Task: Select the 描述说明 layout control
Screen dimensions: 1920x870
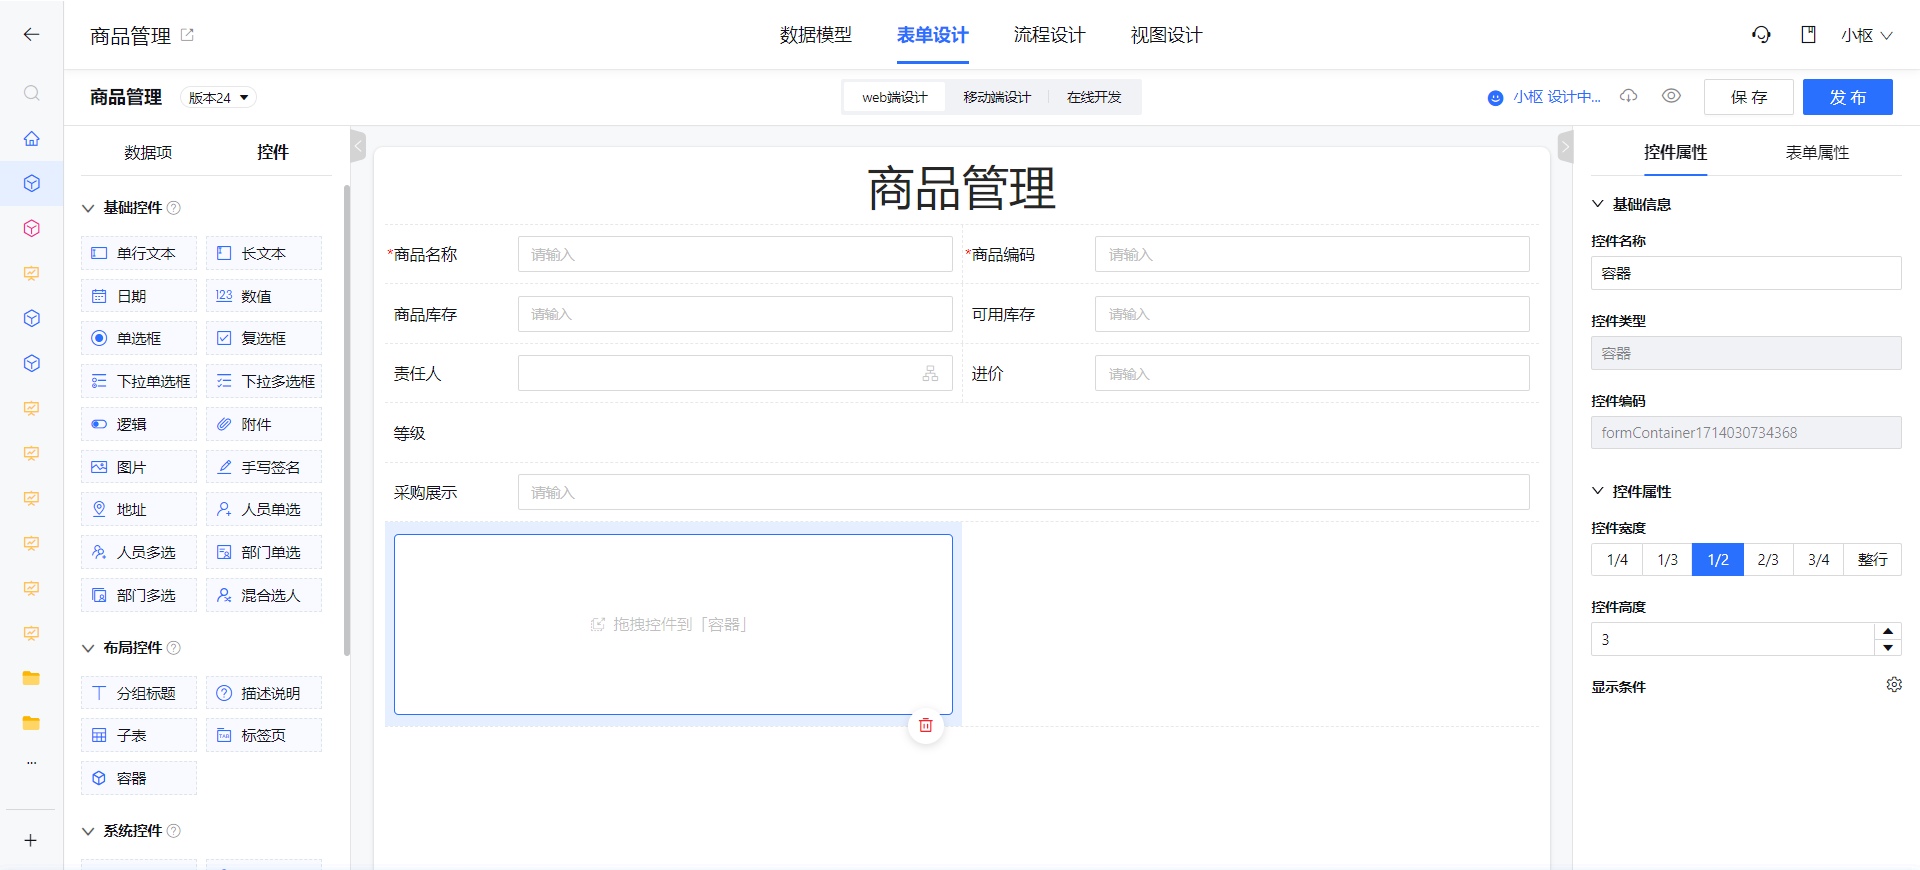Action: [264, 693]
